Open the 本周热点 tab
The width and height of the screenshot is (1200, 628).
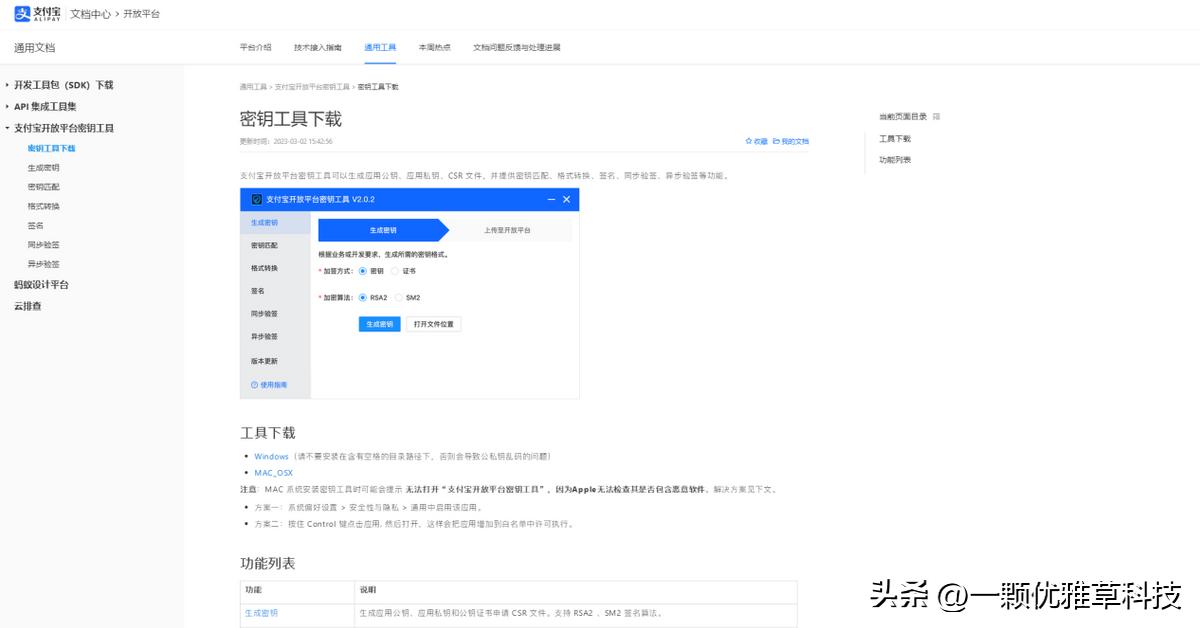point(434,46)
